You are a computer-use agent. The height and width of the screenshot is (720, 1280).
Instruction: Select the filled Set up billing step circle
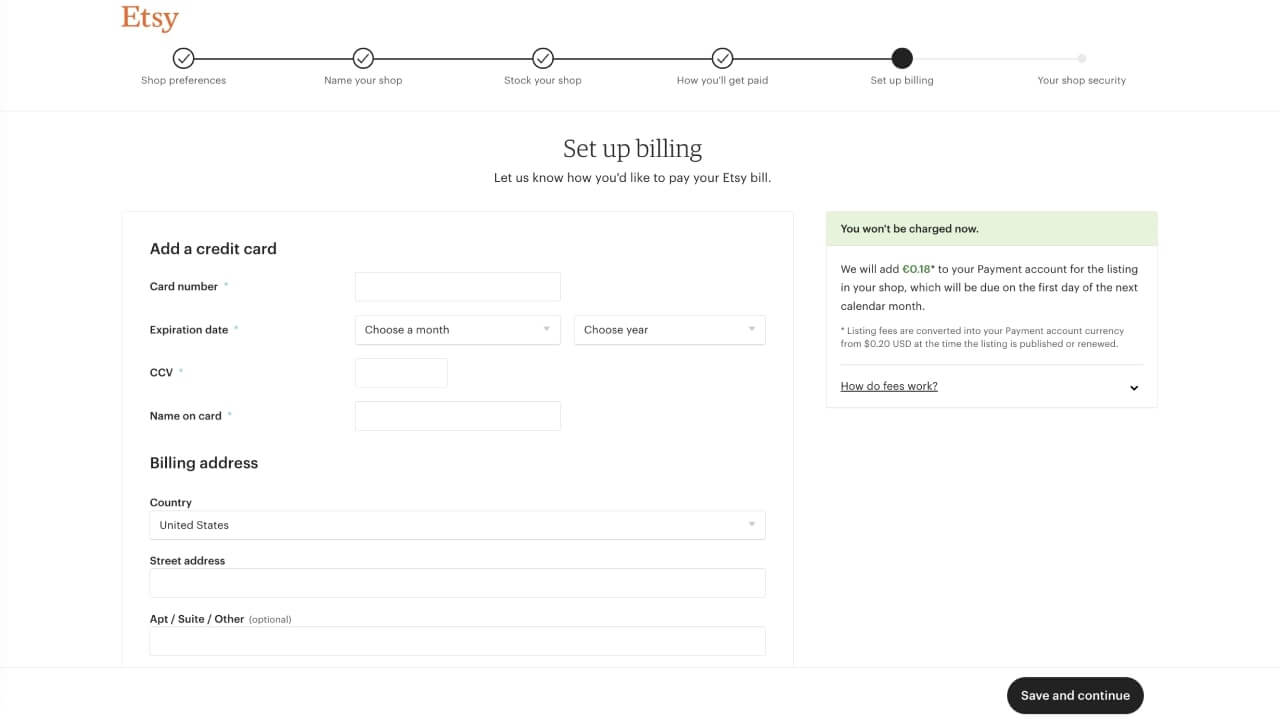(x=902, y=57)
